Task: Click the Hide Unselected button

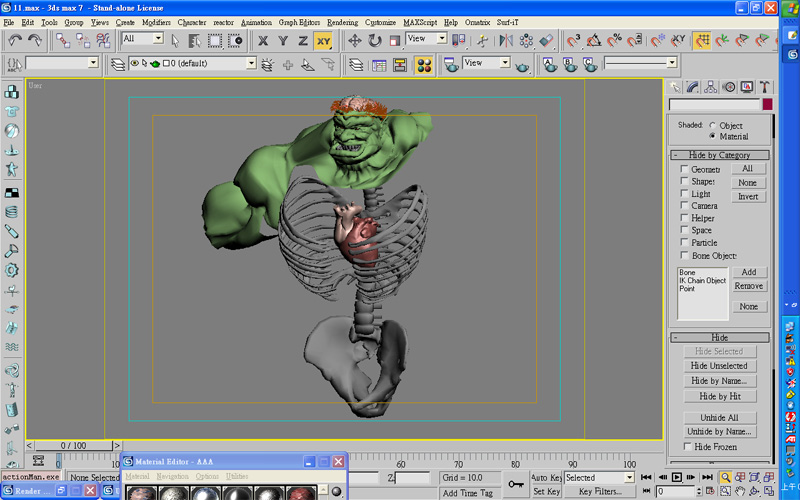Action: point(719,366)
